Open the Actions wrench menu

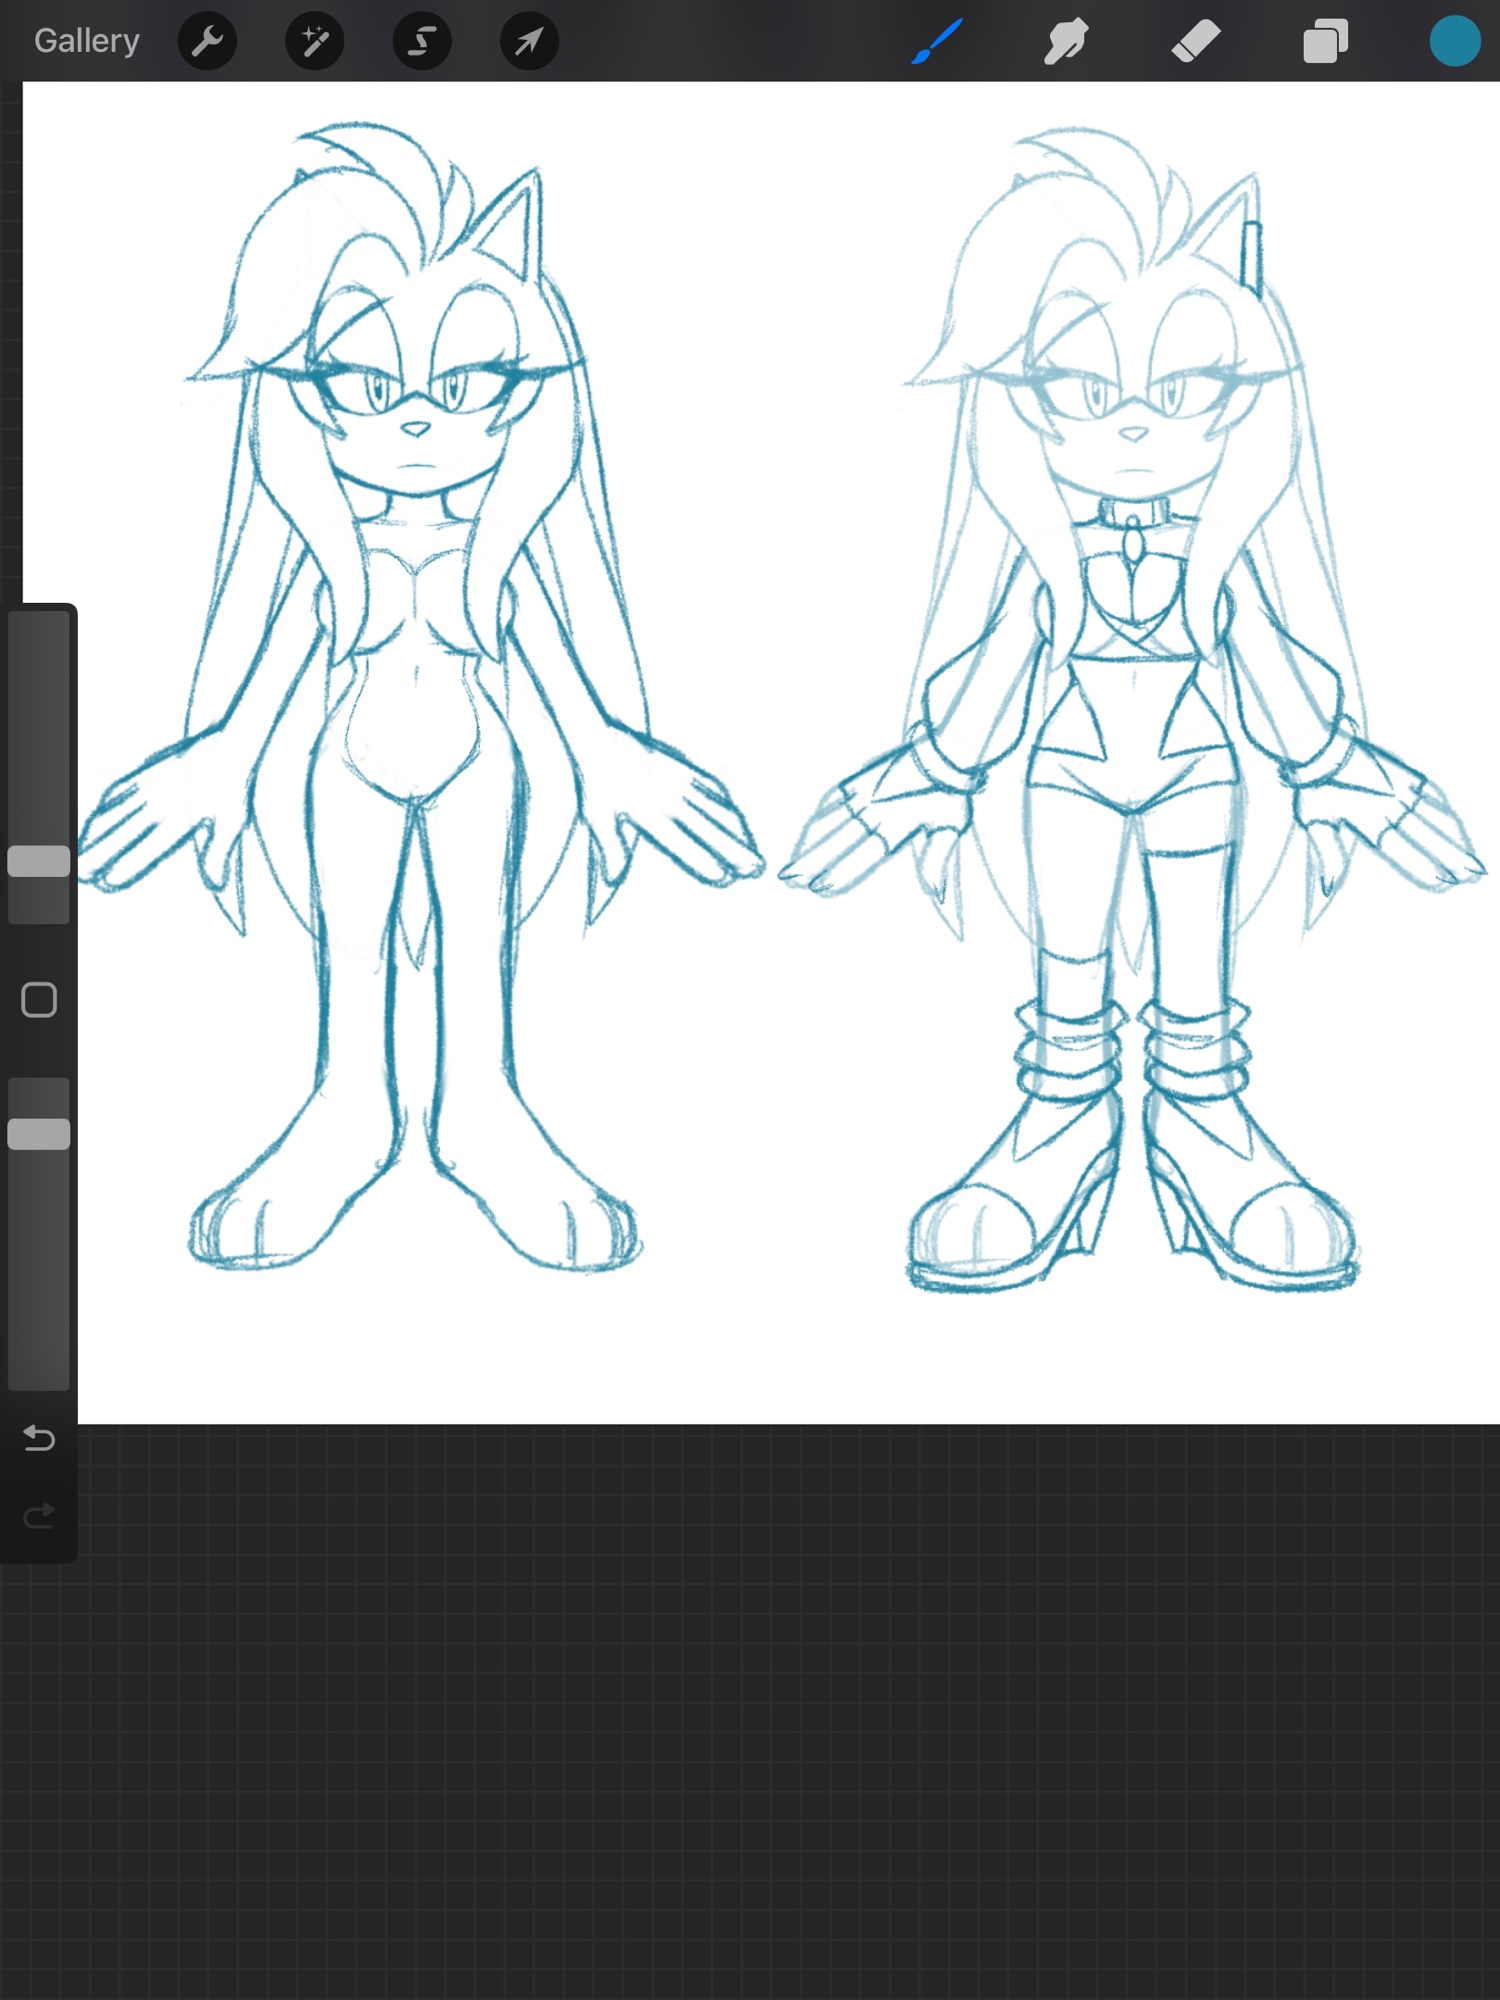pos(207,41)
